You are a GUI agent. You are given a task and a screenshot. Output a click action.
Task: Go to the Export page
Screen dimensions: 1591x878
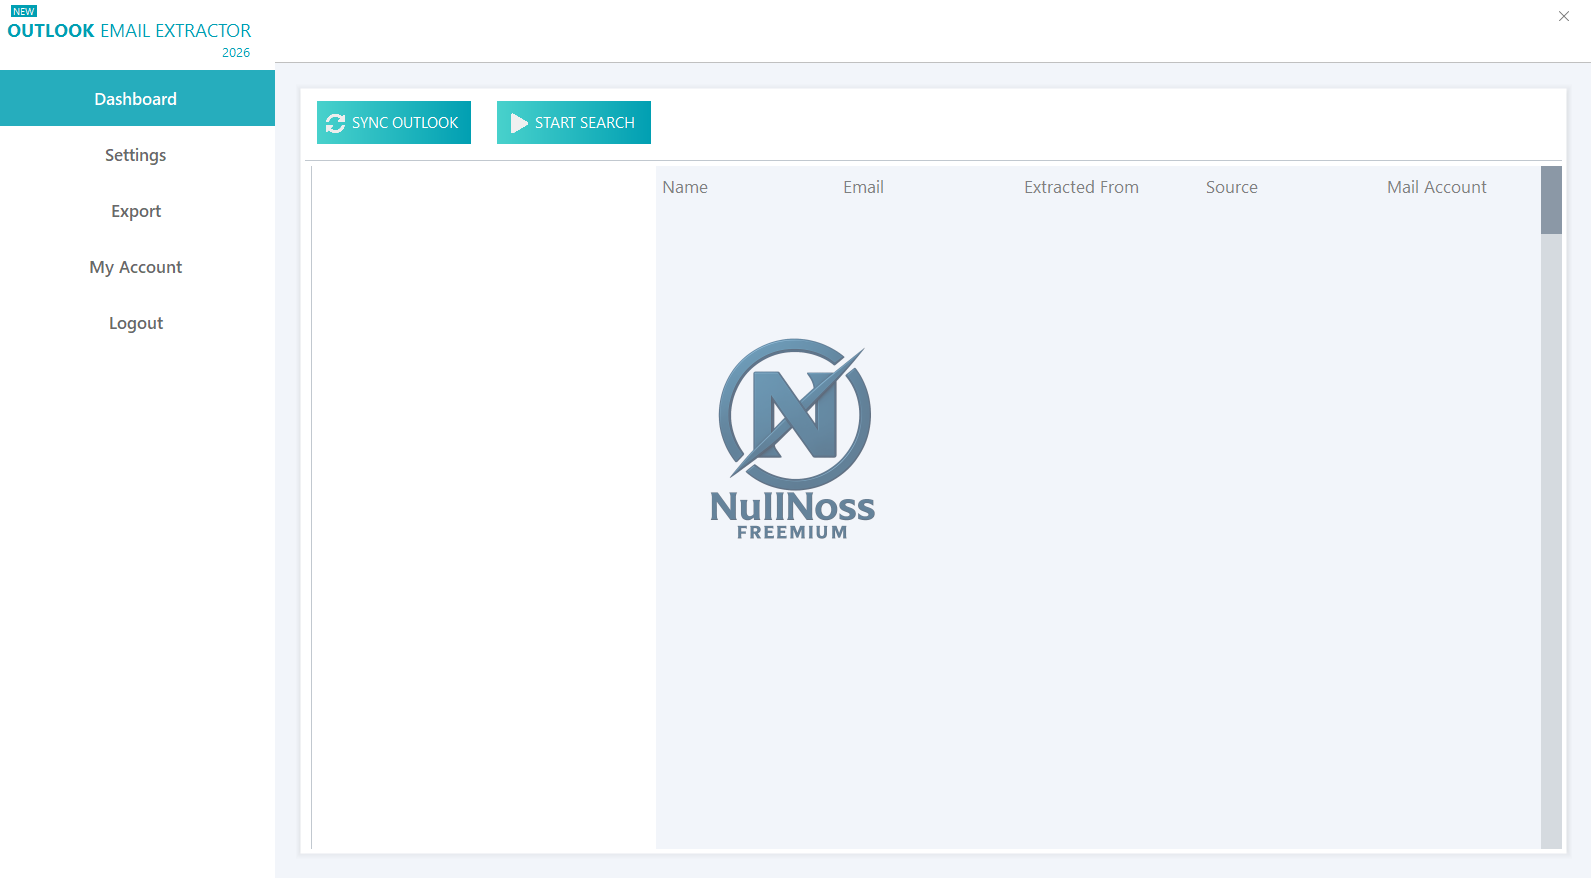[x=137, y=211]
